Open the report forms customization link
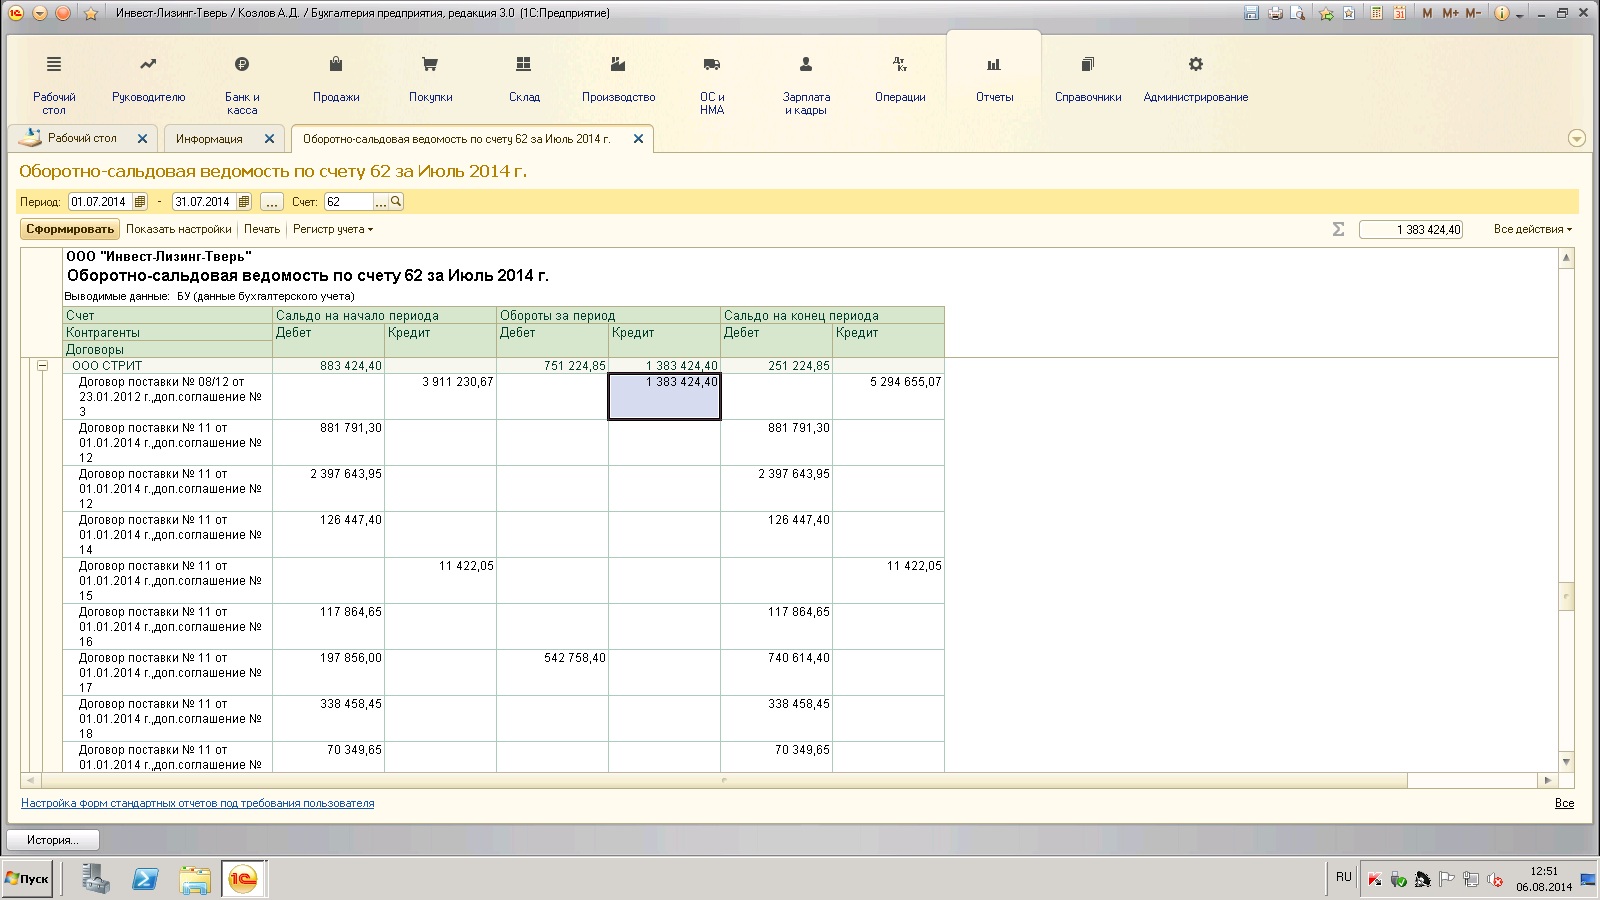1600x900 pixels. (x=198, y=803)
